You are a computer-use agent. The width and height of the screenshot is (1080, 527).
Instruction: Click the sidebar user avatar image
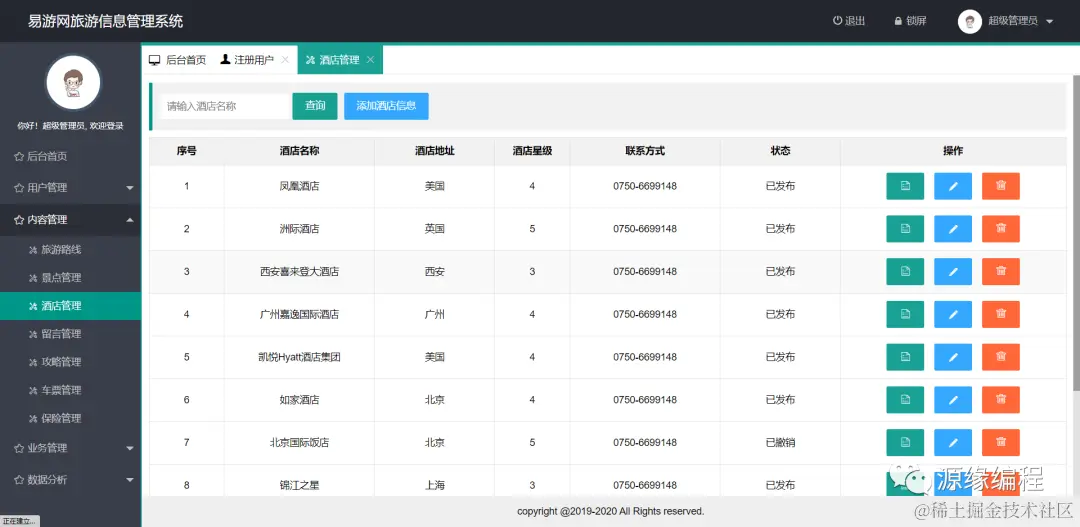[73, 83]
